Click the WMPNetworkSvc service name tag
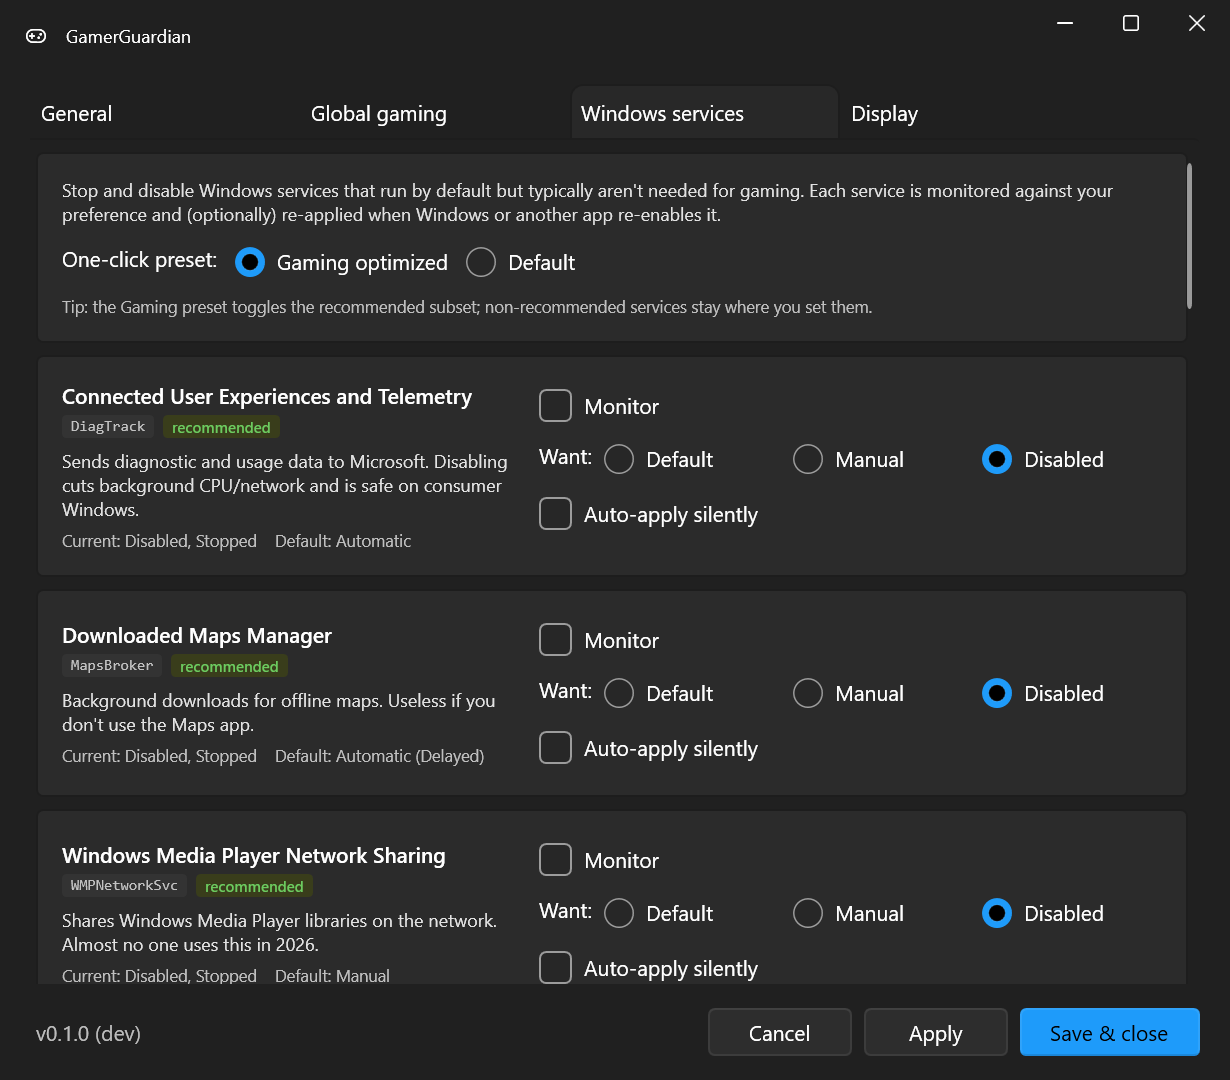1230x1080 pixels. tap(124, 886)
